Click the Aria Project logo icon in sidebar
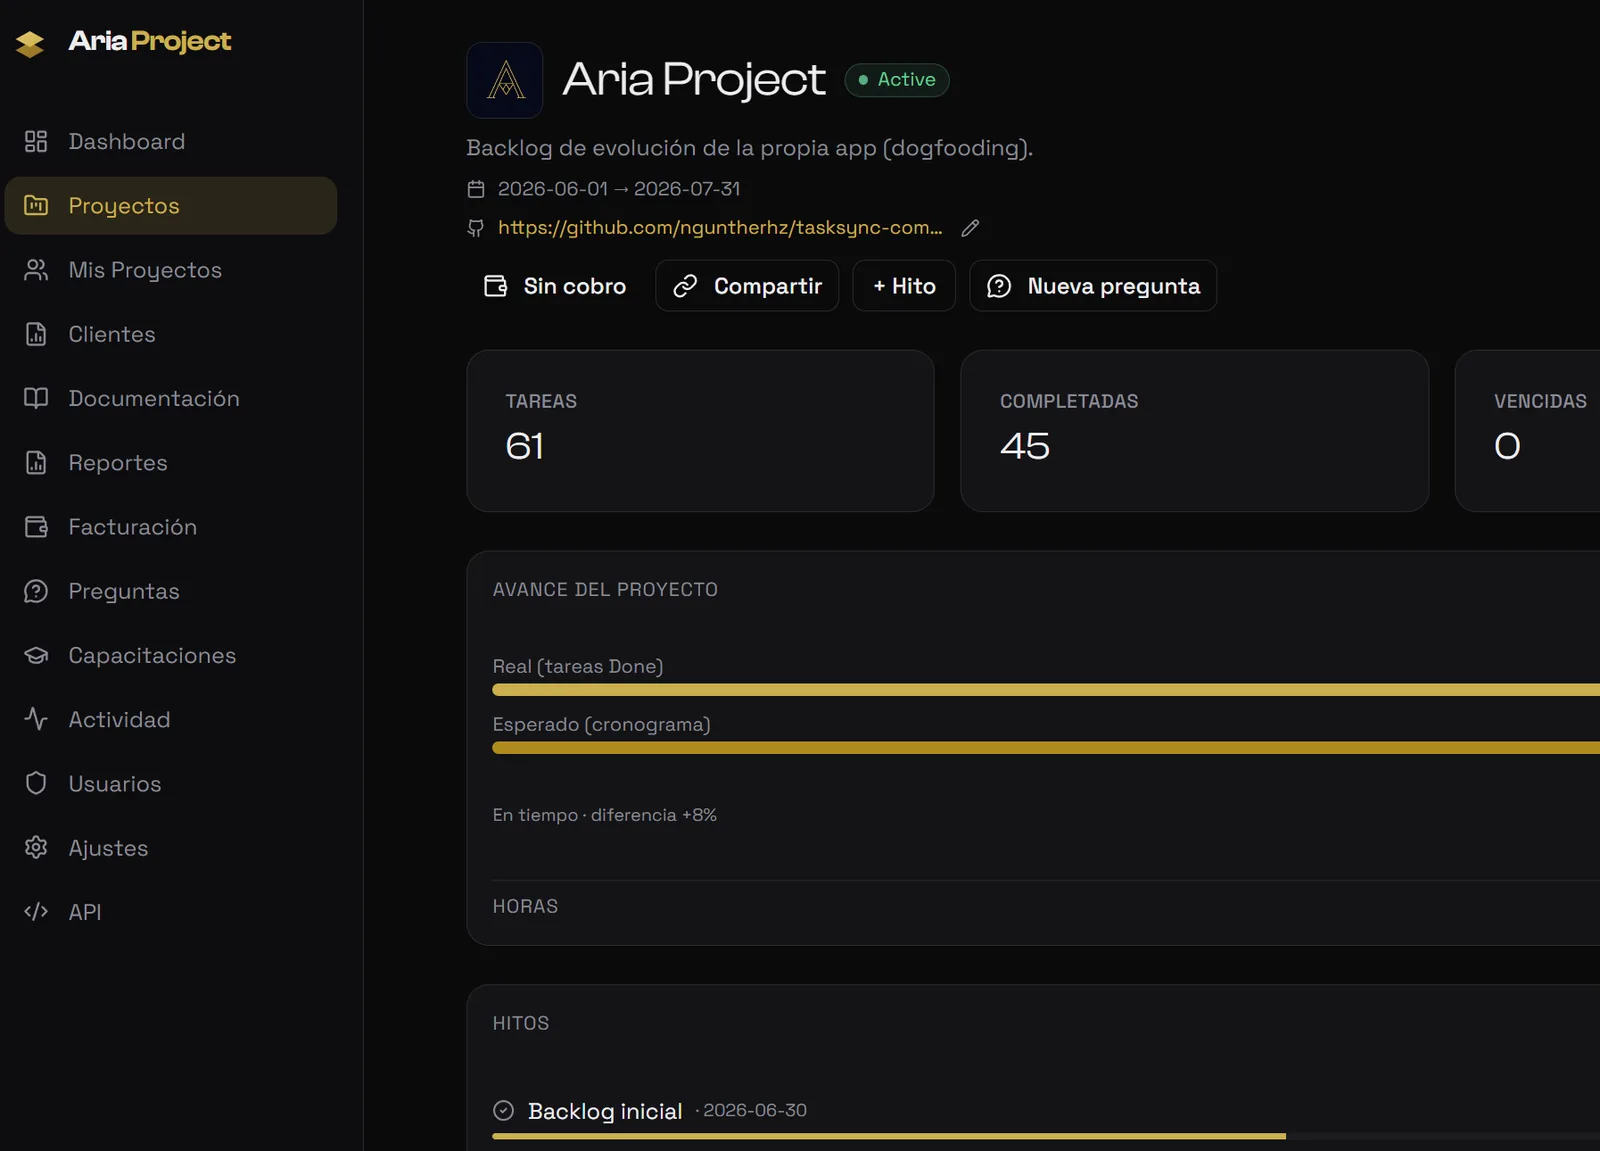The image size is (1600, 1151). (30, 44)
